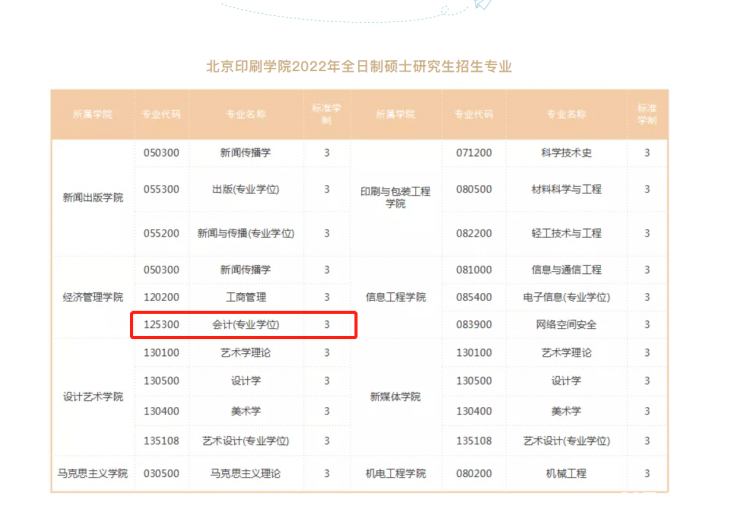Click the 3 in the 机械工程 row
Viewport: 750px width, 515px height.
647,473
